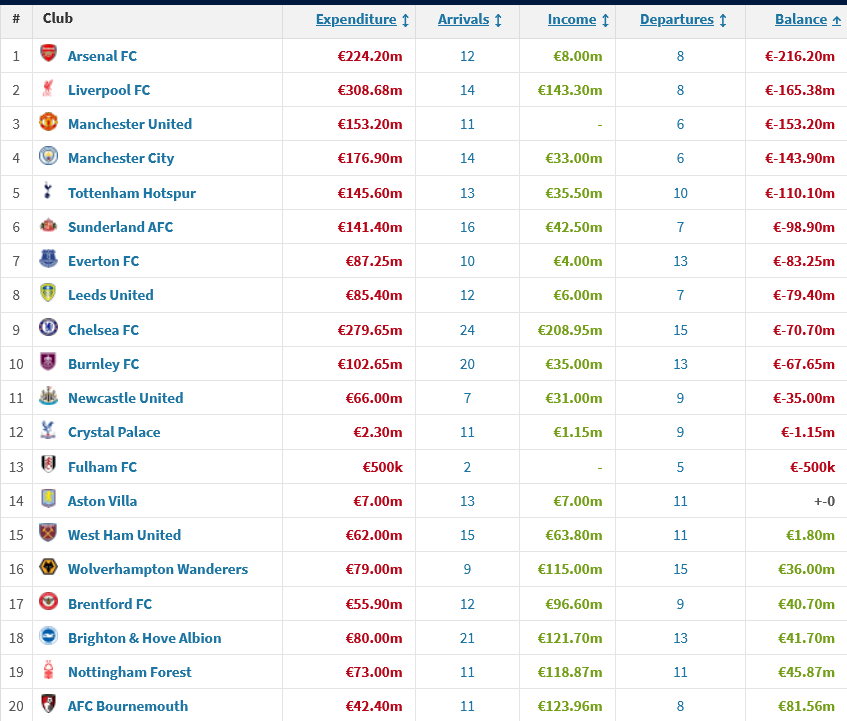The width and height of the screenshot is (847, 721).
Task: Open the Newcastle United club link
Action: point(125,398)
